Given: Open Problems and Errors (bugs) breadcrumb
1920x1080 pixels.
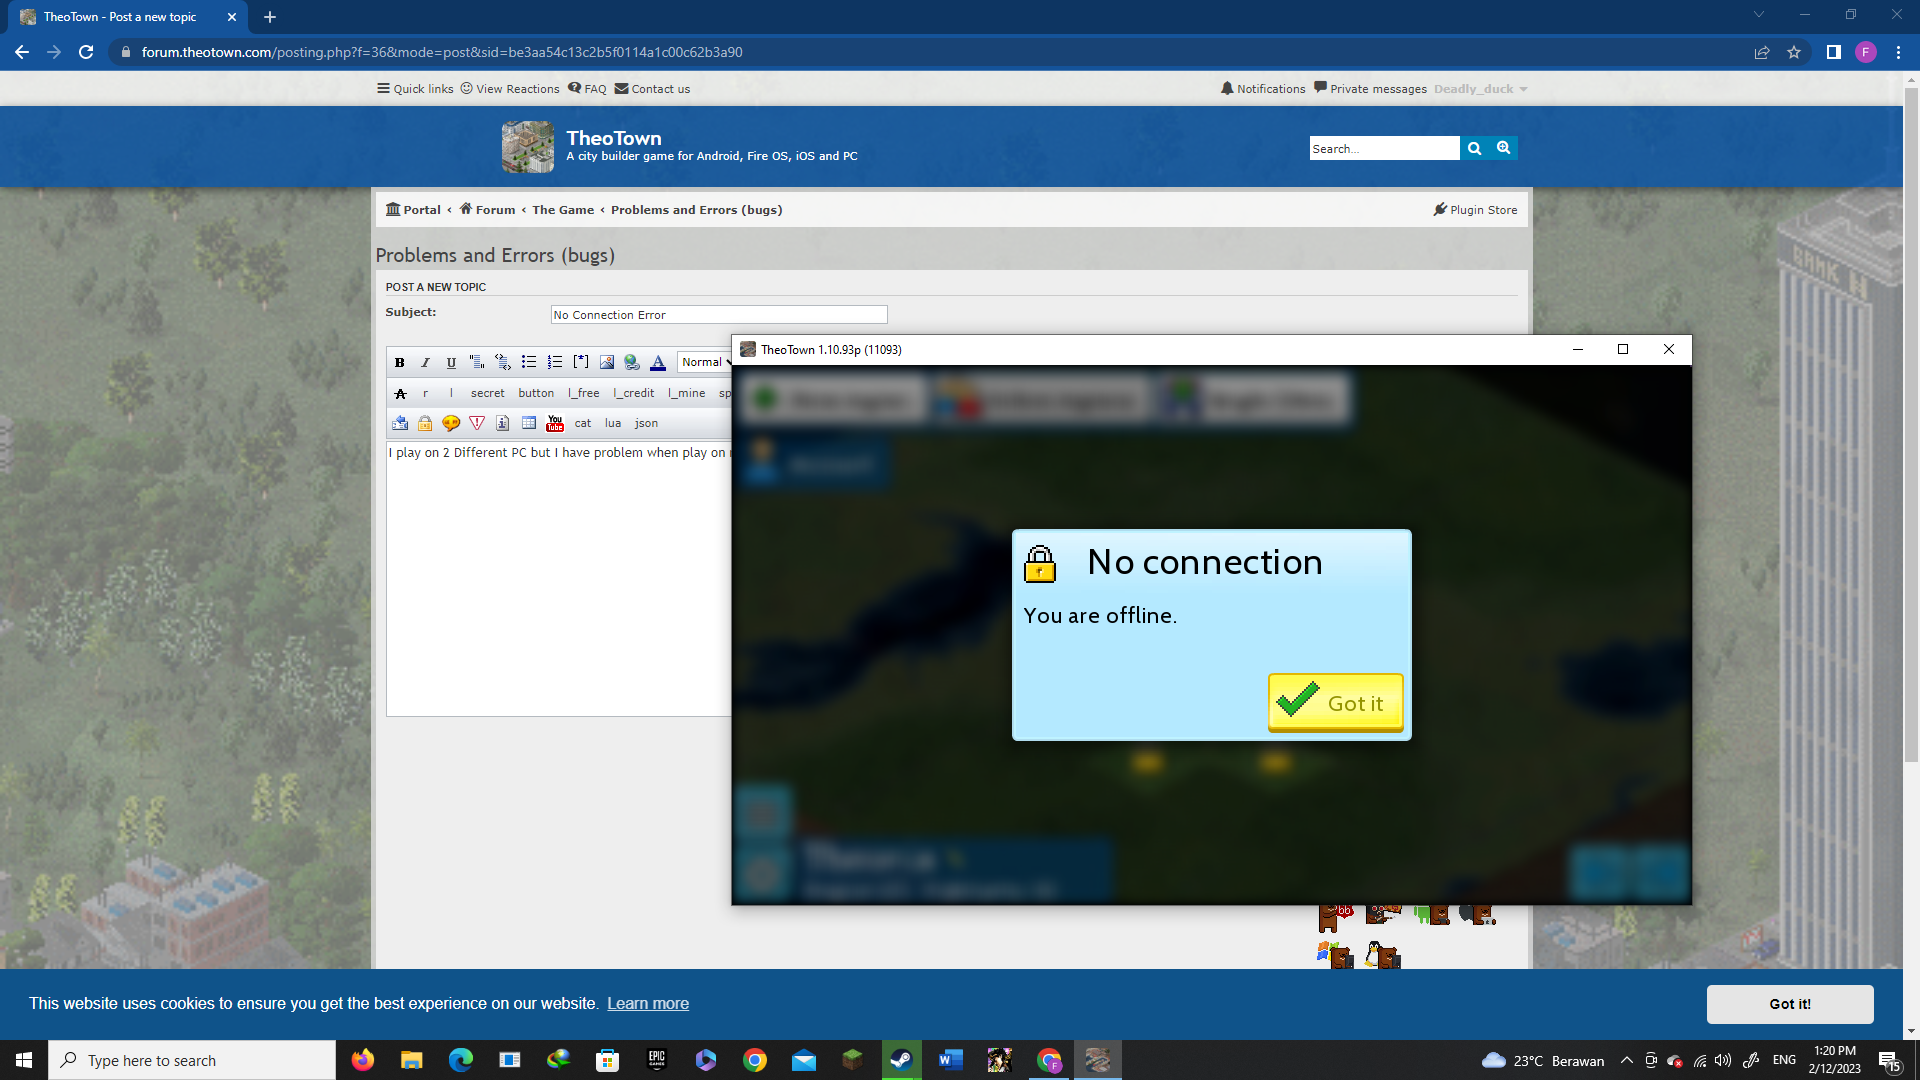Looking at the screenshot, I should pos(696,210).
